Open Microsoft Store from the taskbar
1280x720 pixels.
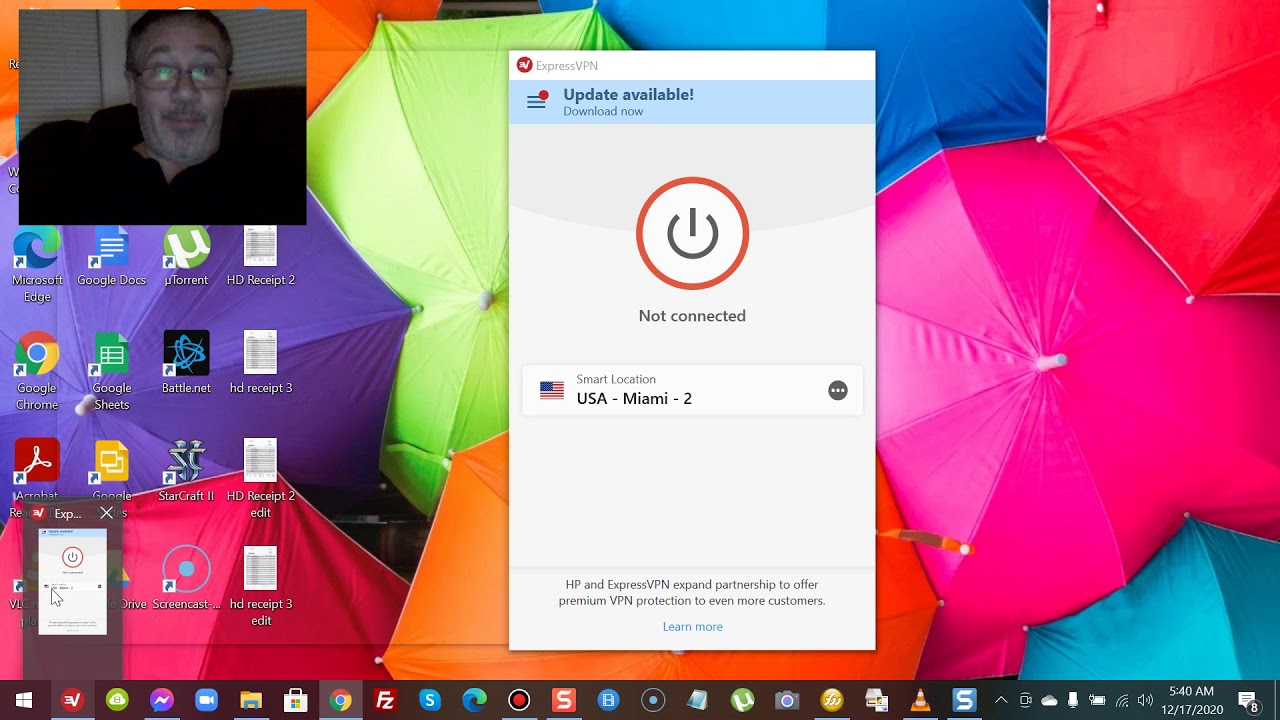pyautogui.click(x=296, y=700)
